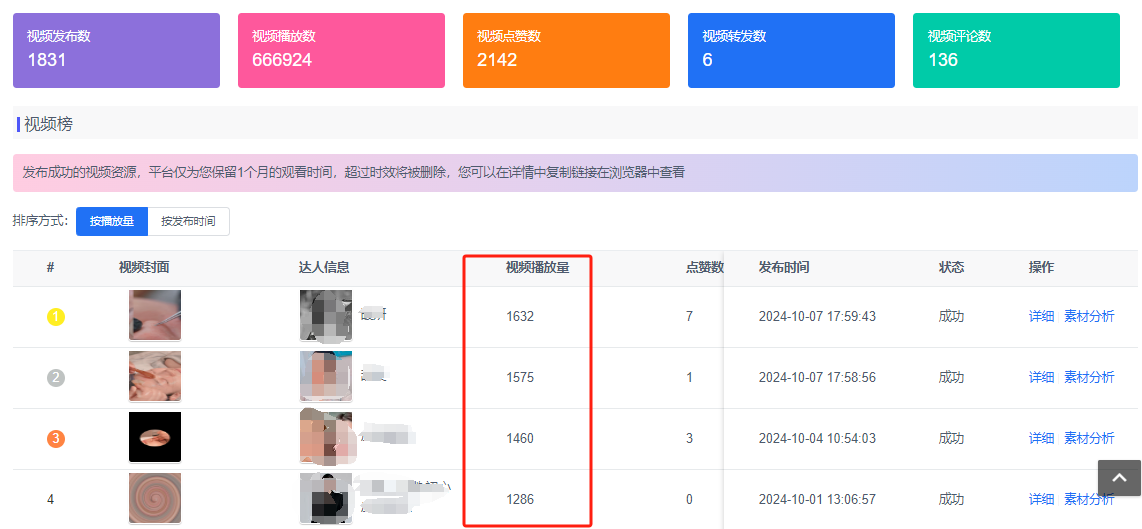Click the fourth video's spiral cover thumbnail
The image size is (1142, 529).
155,498
